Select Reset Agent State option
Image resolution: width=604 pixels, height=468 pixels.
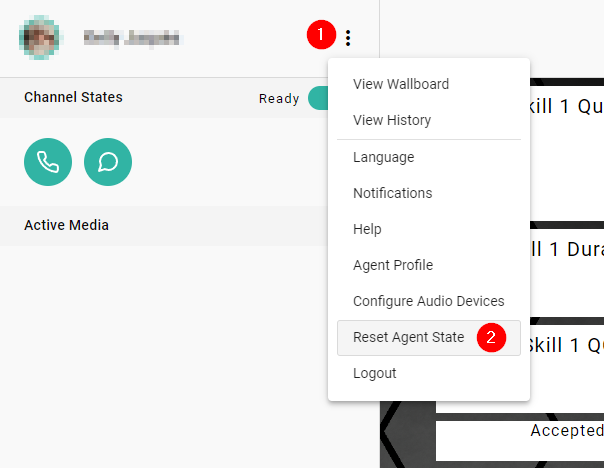point(429,337)
